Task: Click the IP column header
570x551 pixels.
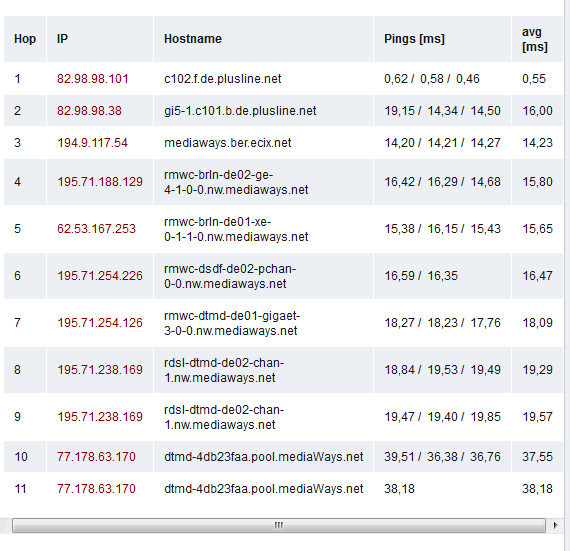Action: (100, 39)
